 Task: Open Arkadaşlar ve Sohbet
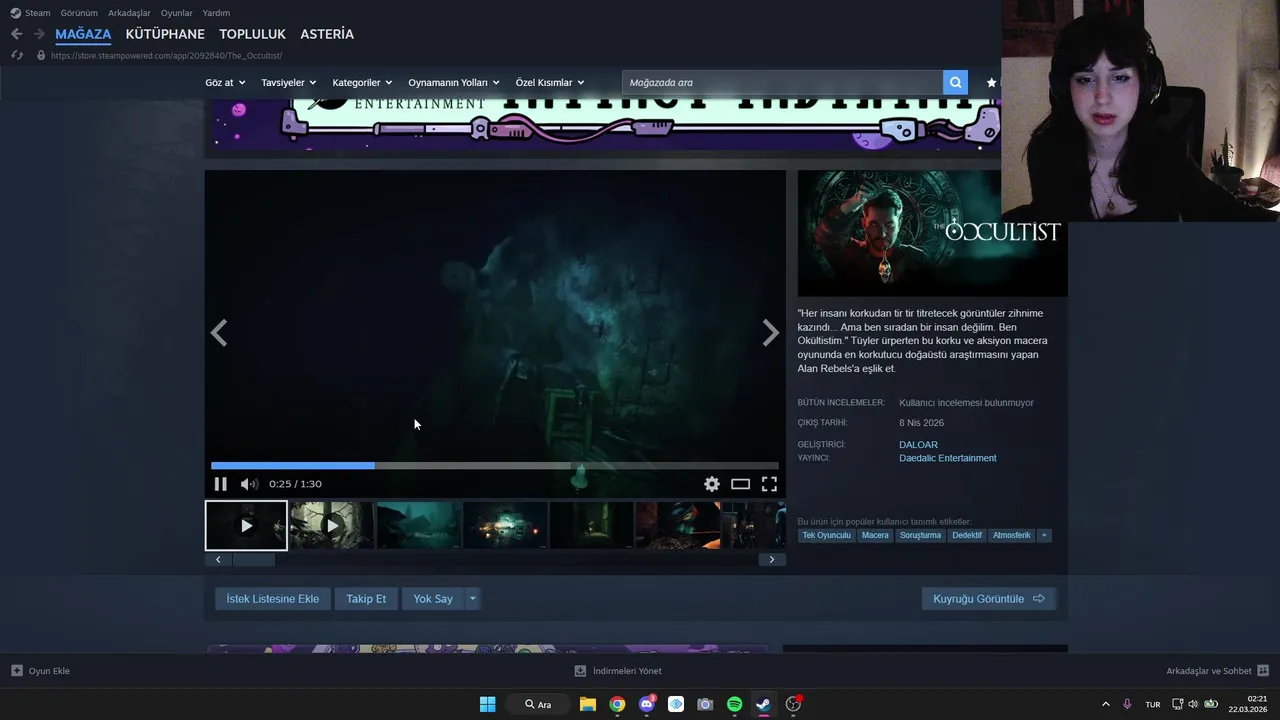coord(1217,671)
